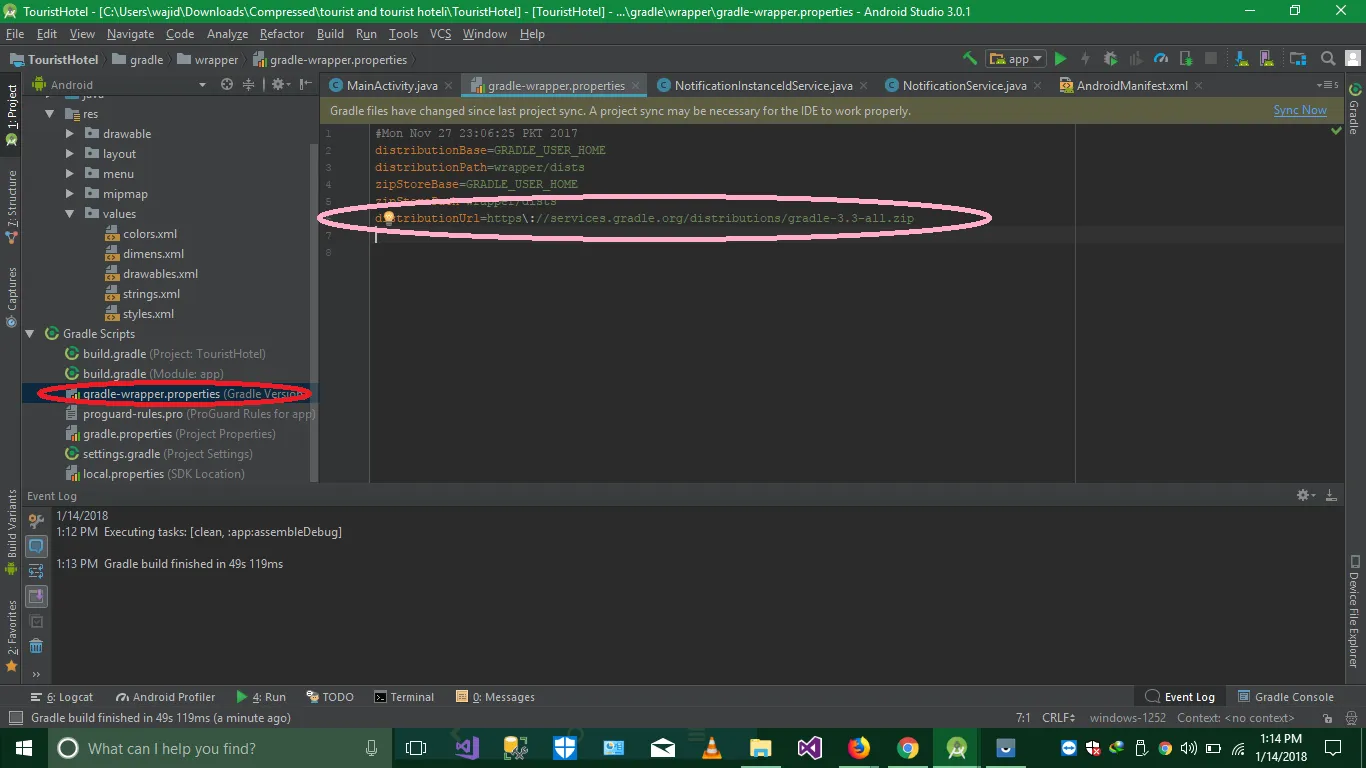The height and width of the screenshot is (768, 1366).
Task: Click the Sync Now link
Action: (1300, 110)
